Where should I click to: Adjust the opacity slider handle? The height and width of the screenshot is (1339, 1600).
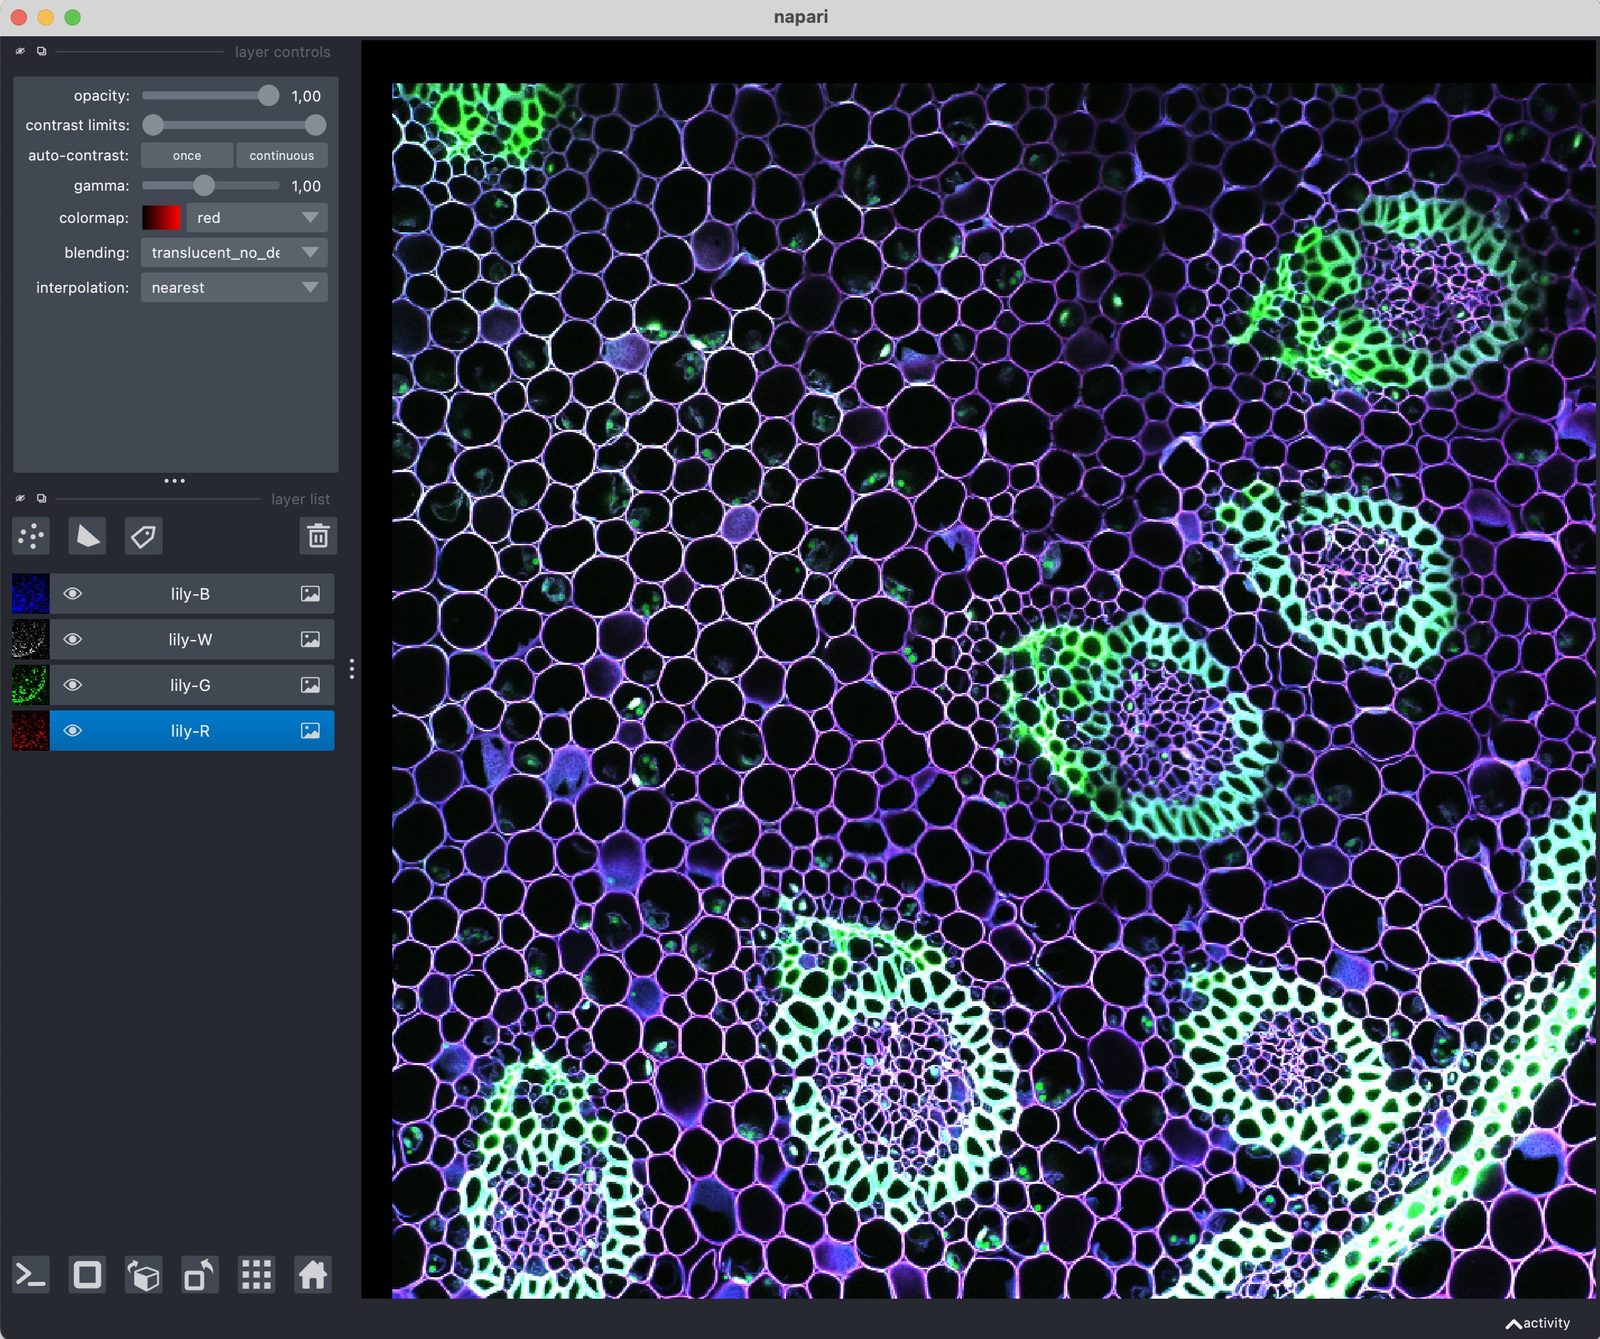[x=268, y=95]
